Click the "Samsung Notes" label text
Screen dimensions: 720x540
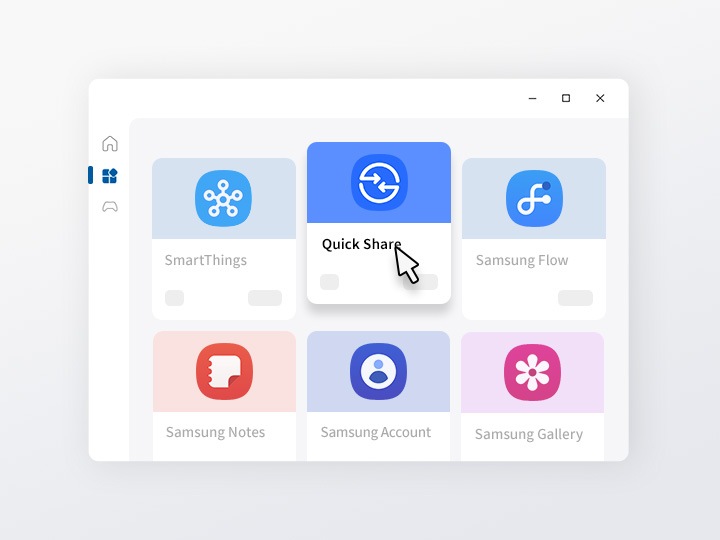[215, 432]
